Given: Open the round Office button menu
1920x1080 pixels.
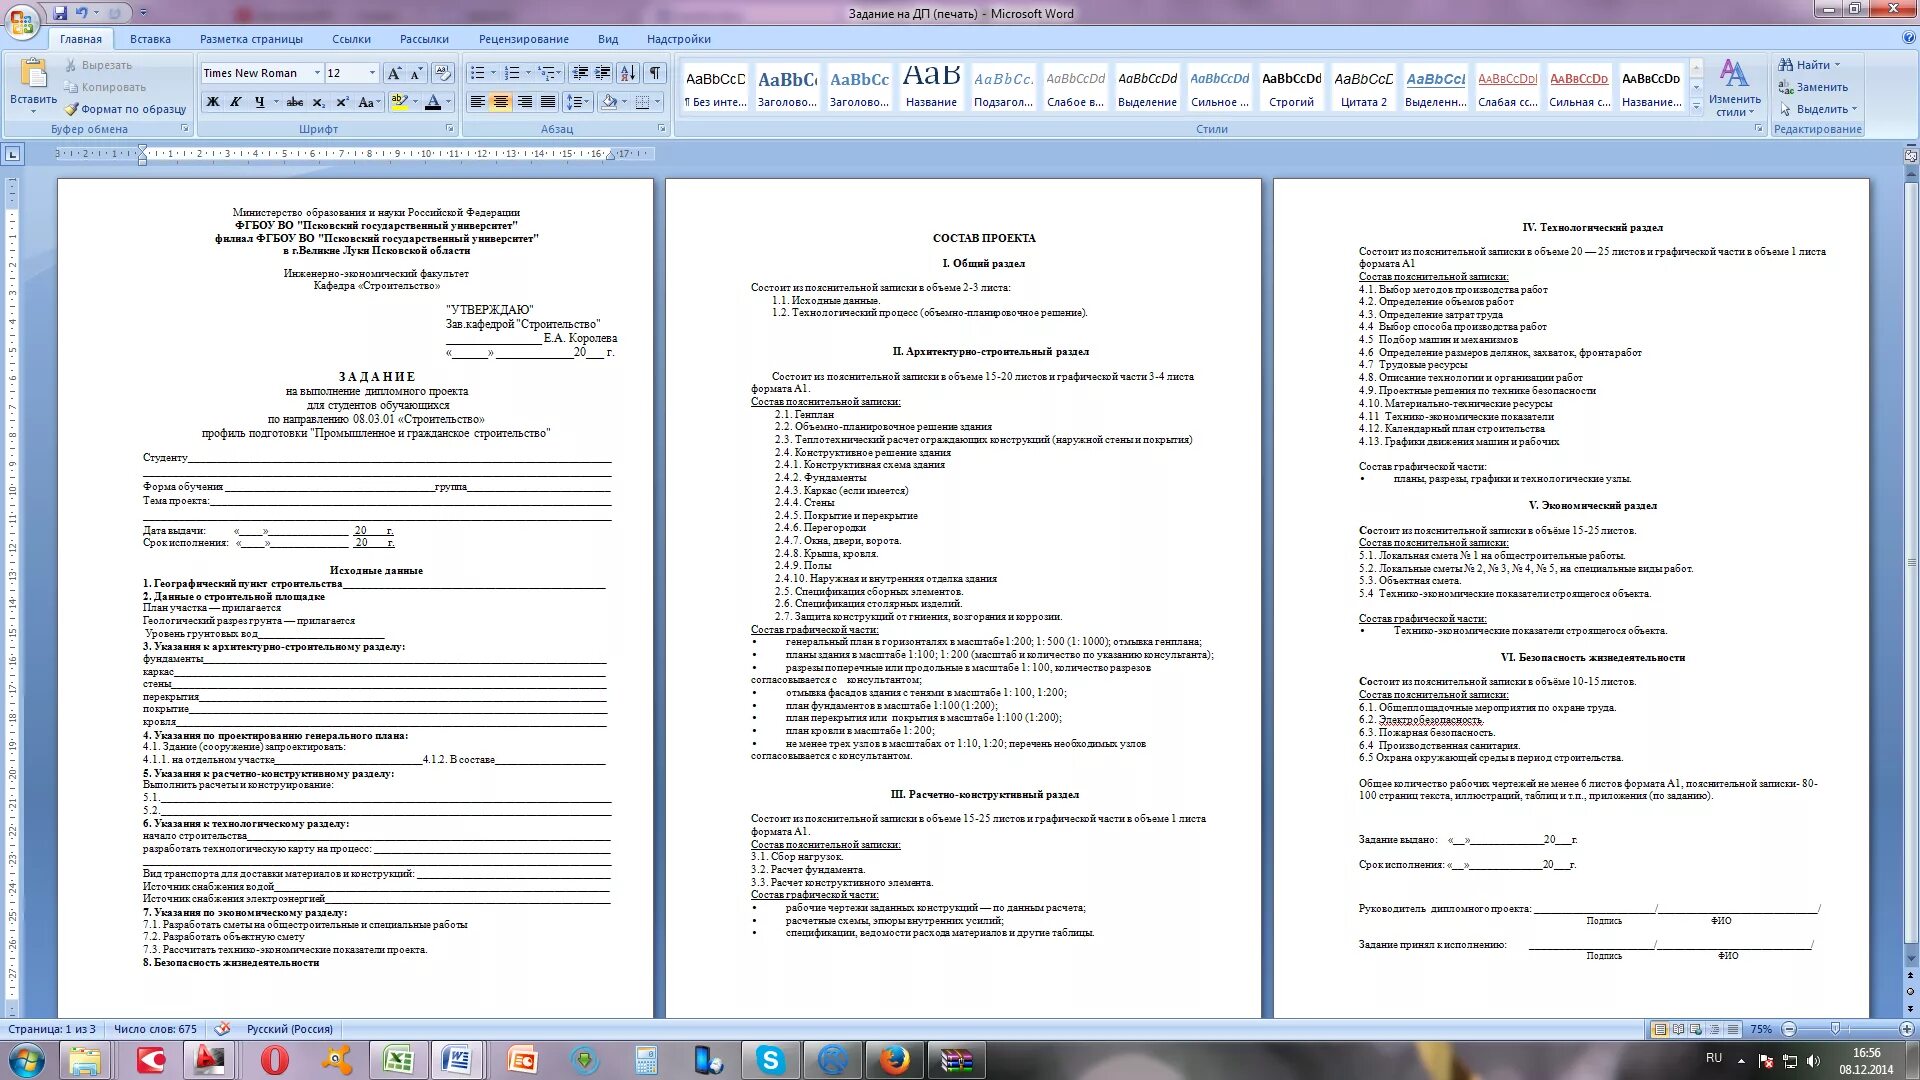Looking at the screenshot, I should point(22,21).
